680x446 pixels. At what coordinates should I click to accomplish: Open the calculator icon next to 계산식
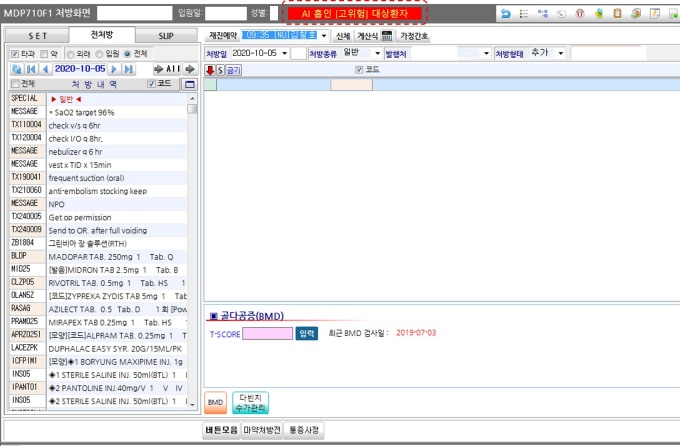click(386, 35)
